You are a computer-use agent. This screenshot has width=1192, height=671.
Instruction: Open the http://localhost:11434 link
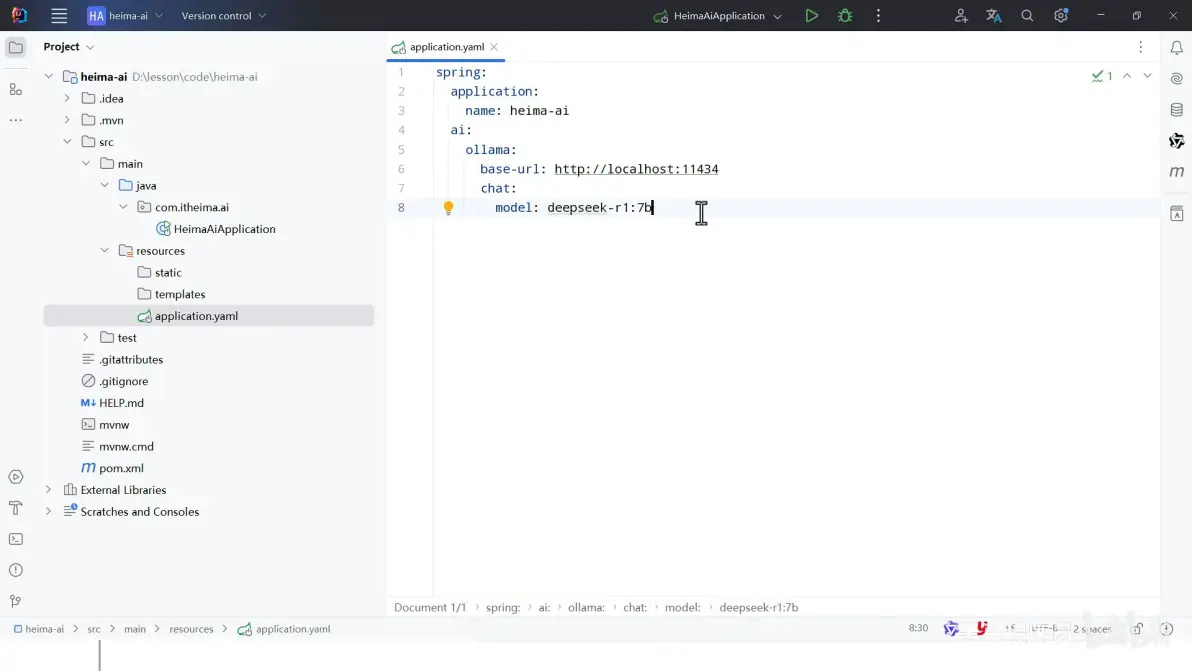(638, 168)
